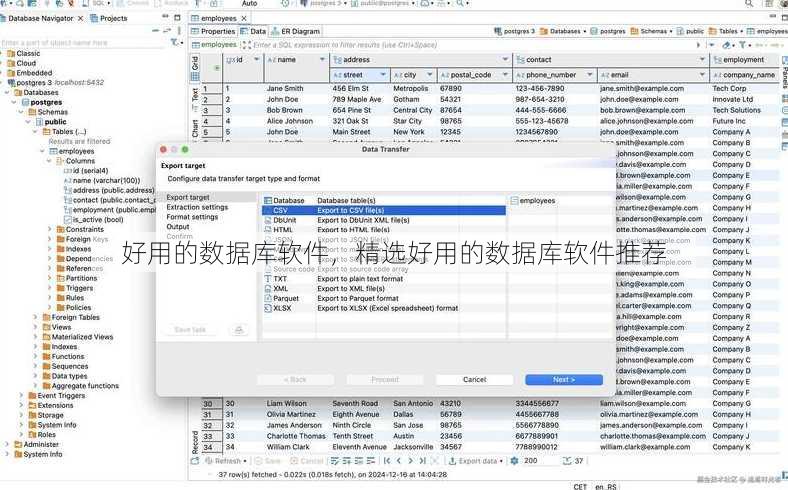Select Grid view side tab
788x490 pixels.
tap(195, 69)
